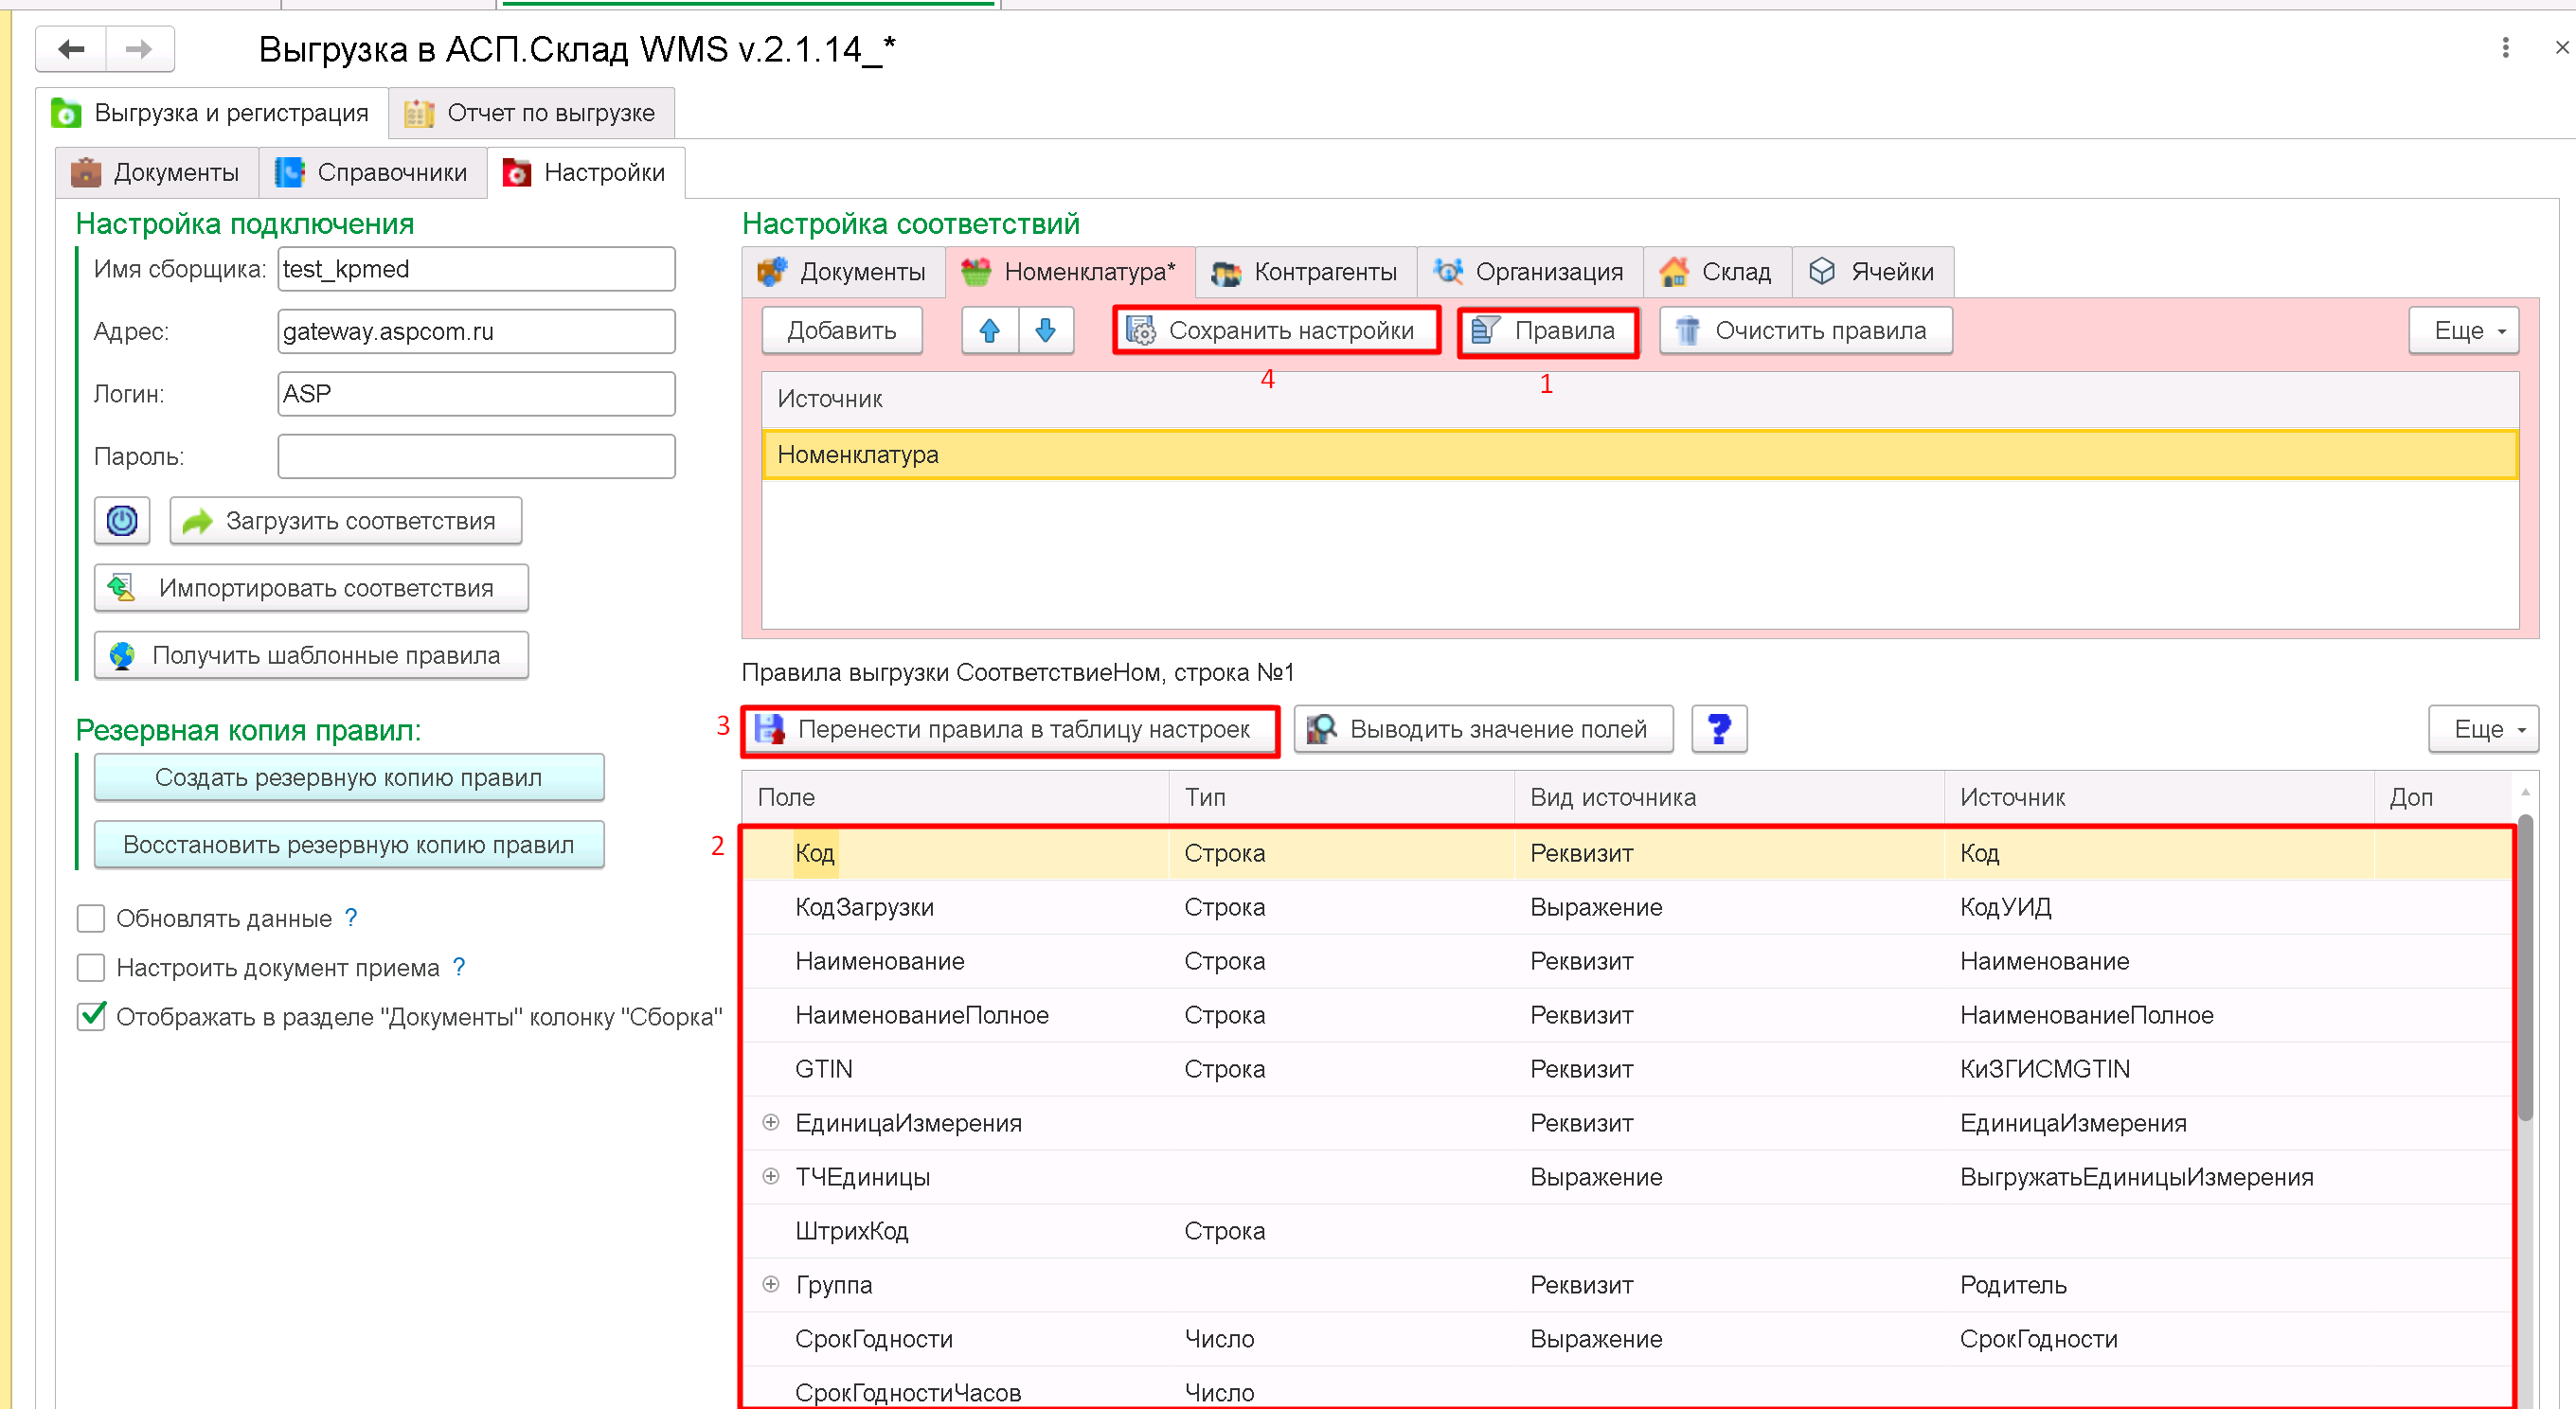The width and height of the screenshot is (2576, 1409).
Task: Uncheck the Отображать колонку Сборка checkbox
Action: 91,1016
